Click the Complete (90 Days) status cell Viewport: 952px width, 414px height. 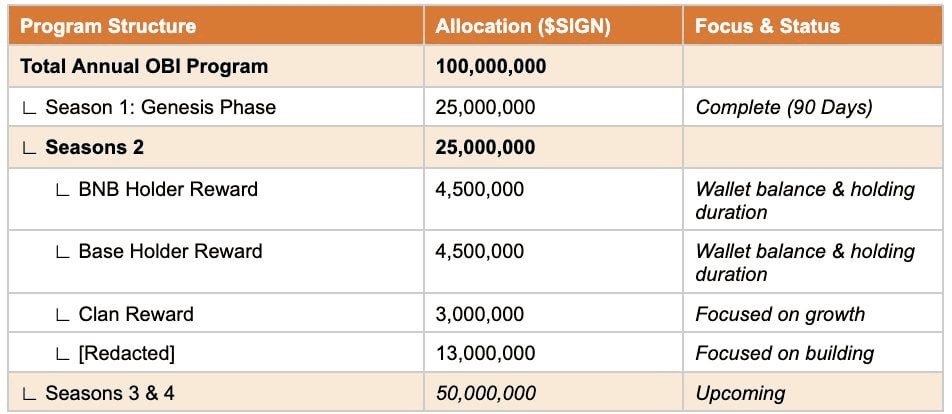(813, 107)
